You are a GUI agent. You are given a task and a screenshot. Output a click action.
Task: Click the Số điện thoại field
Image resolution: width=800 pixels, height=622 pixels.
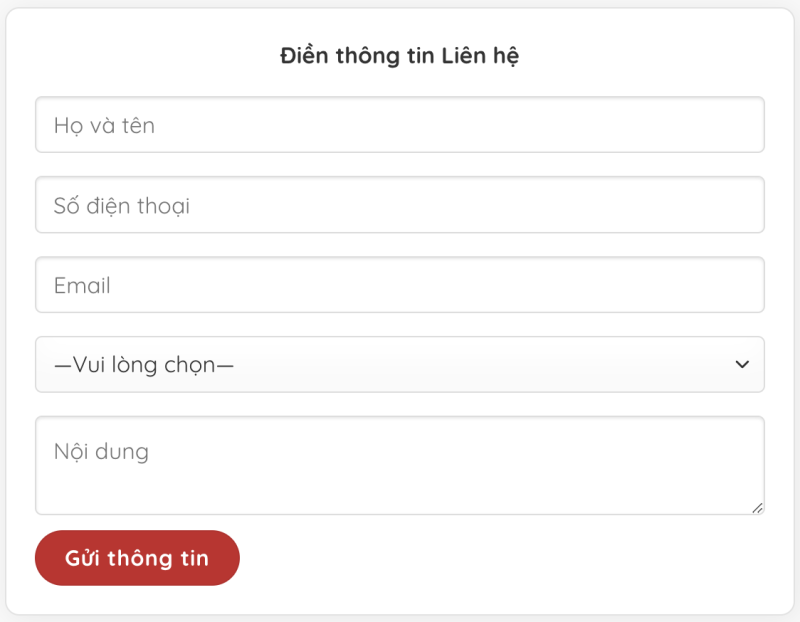[x=400, y=204]
